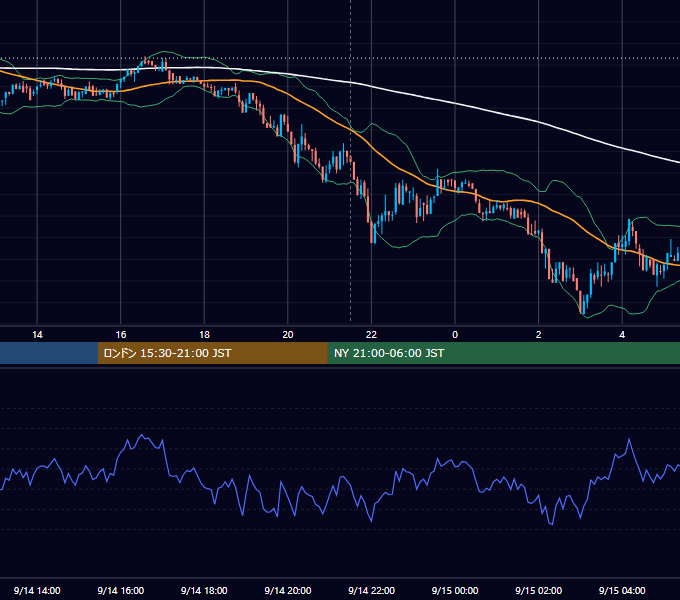Click the 9/15 04:00 time label
This screenshot has height=600, width=680.
622,590
